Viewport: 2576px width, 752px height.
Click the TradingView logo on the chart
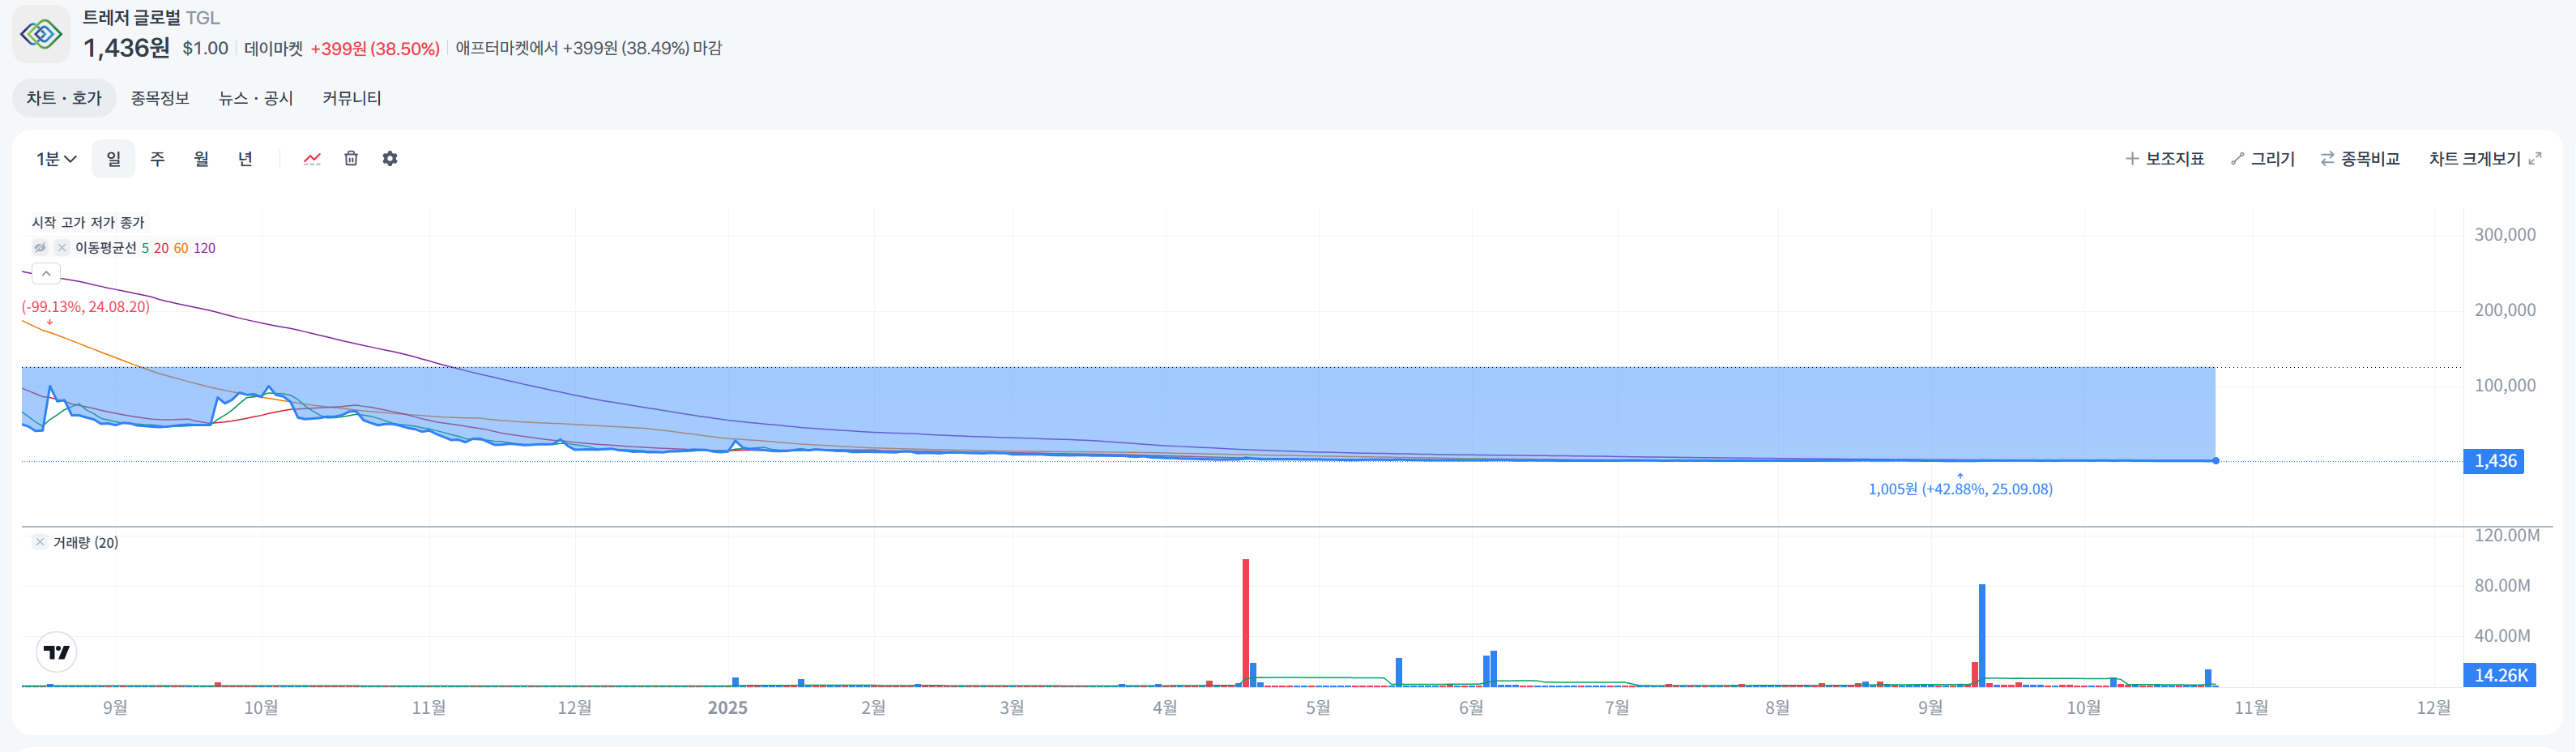(57, 652)
